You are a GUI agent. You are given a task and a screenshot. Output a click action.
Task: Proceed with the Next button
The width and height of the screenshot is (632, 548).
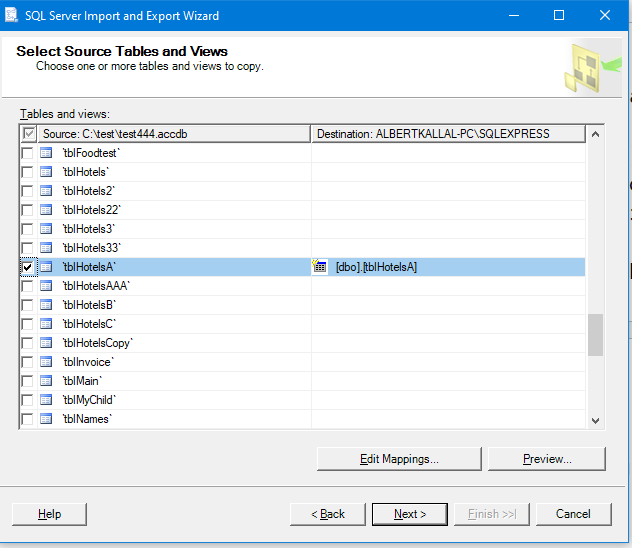tap(410, 514)
